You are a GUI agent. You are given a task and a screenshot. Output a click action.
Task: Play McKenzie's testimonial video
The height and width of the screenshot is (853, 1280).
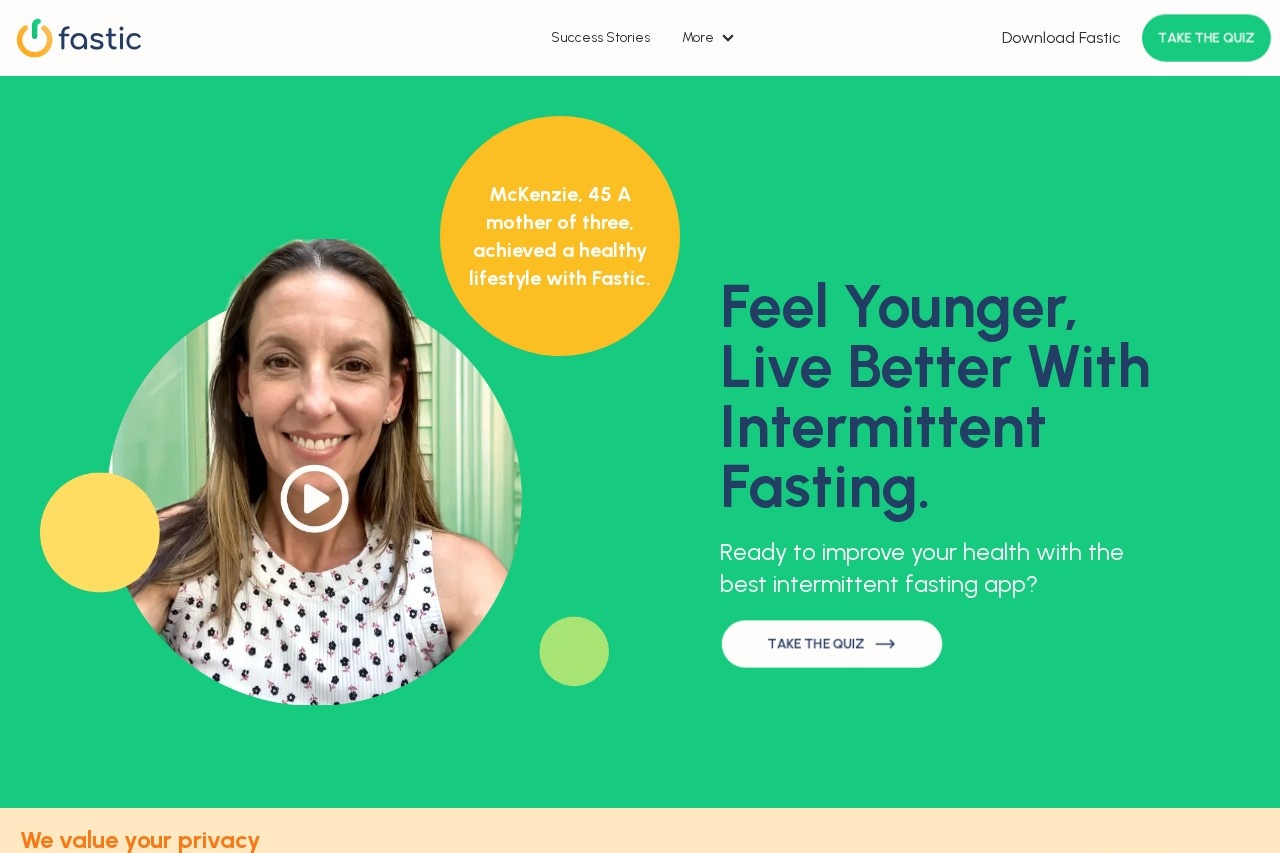pyautogui.click(x=315, y=498)
